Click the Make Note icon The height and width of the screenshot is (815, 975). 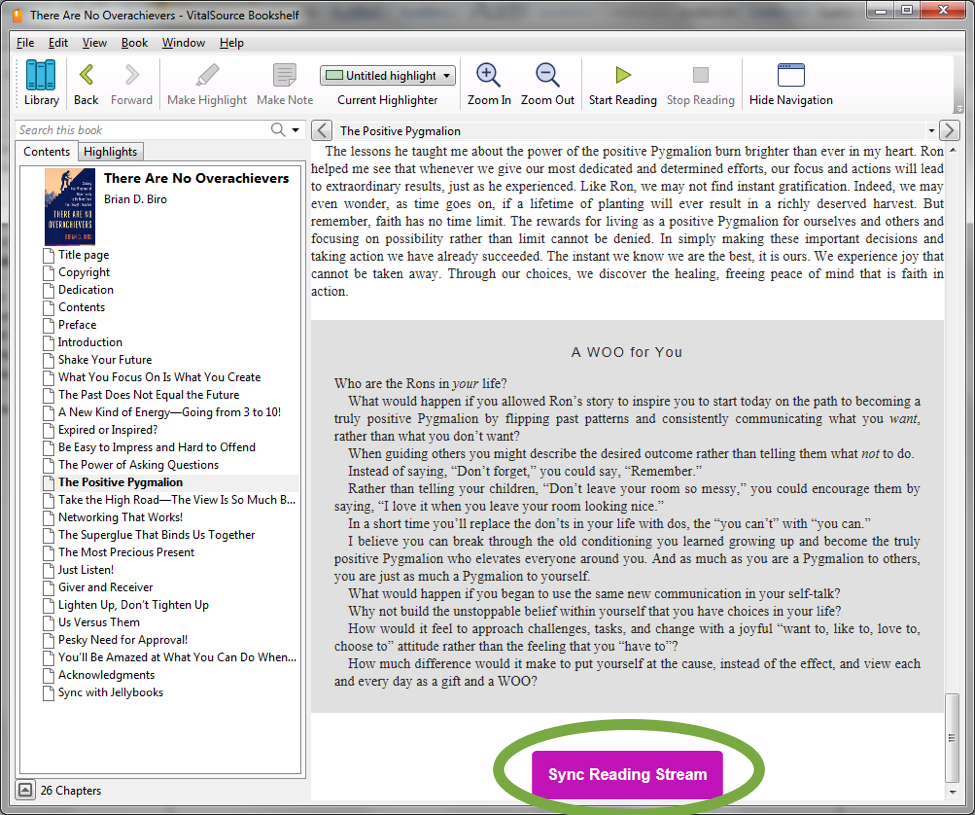(285, 76)
